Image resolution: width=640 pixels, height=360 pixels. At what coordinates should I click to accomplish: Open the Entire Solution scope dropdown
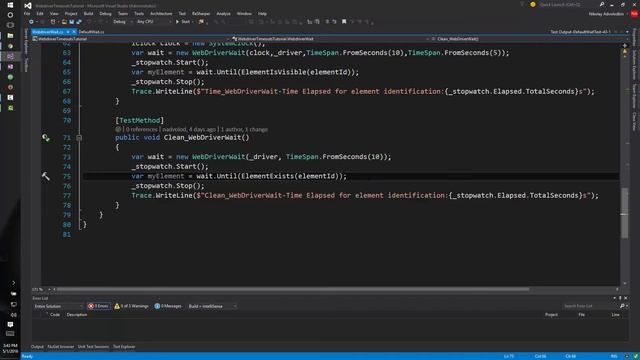pyautogui.click(x=58, y=306)
